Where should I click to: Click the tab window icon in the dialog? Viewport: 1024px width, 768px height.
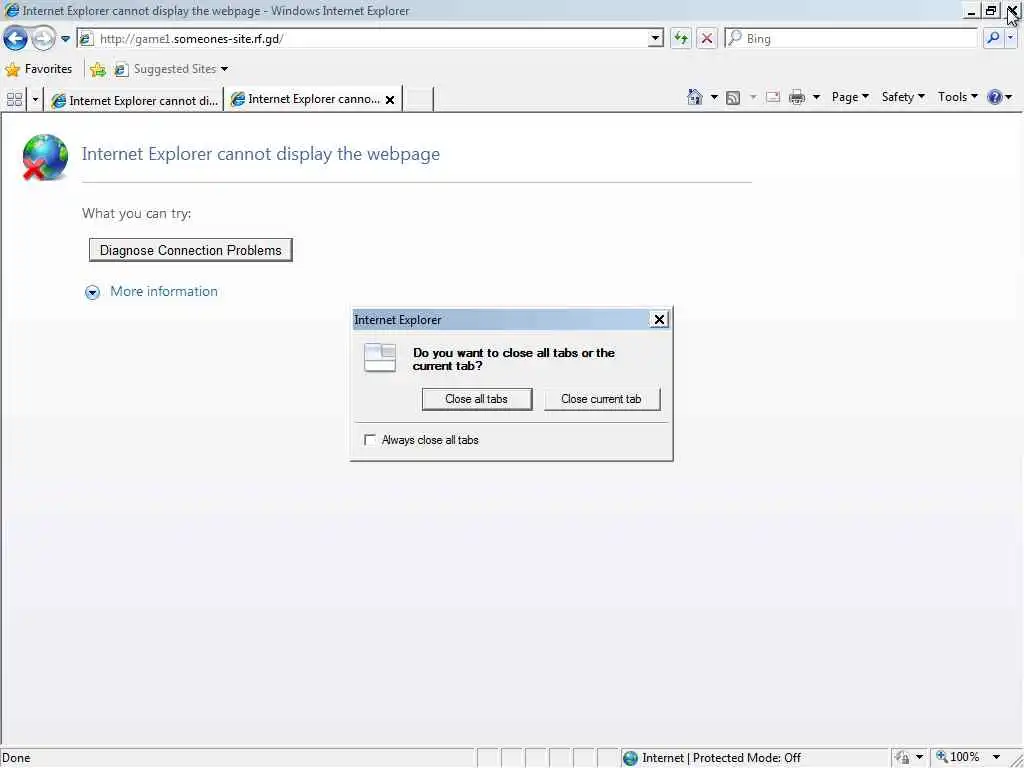coord(380,357)
